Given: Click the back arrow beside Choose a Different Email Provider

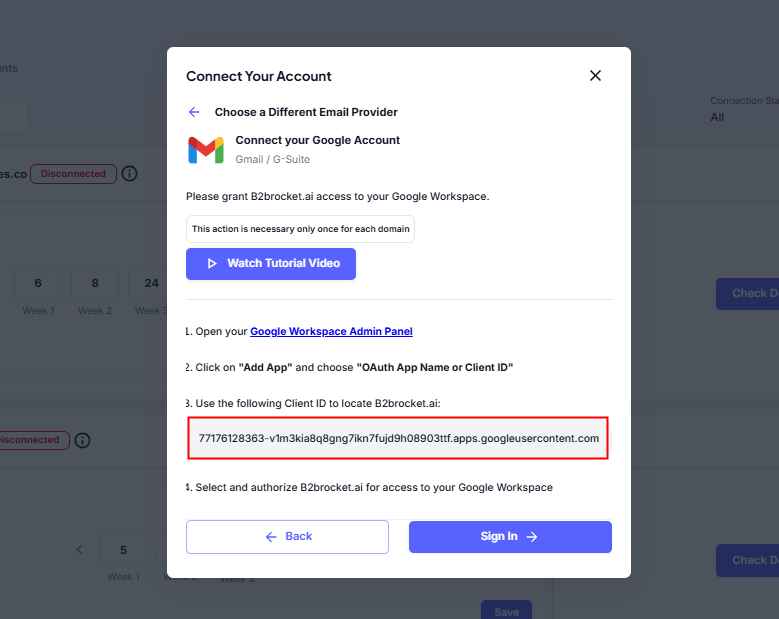Looking at the screenshot, I should 194,112.
